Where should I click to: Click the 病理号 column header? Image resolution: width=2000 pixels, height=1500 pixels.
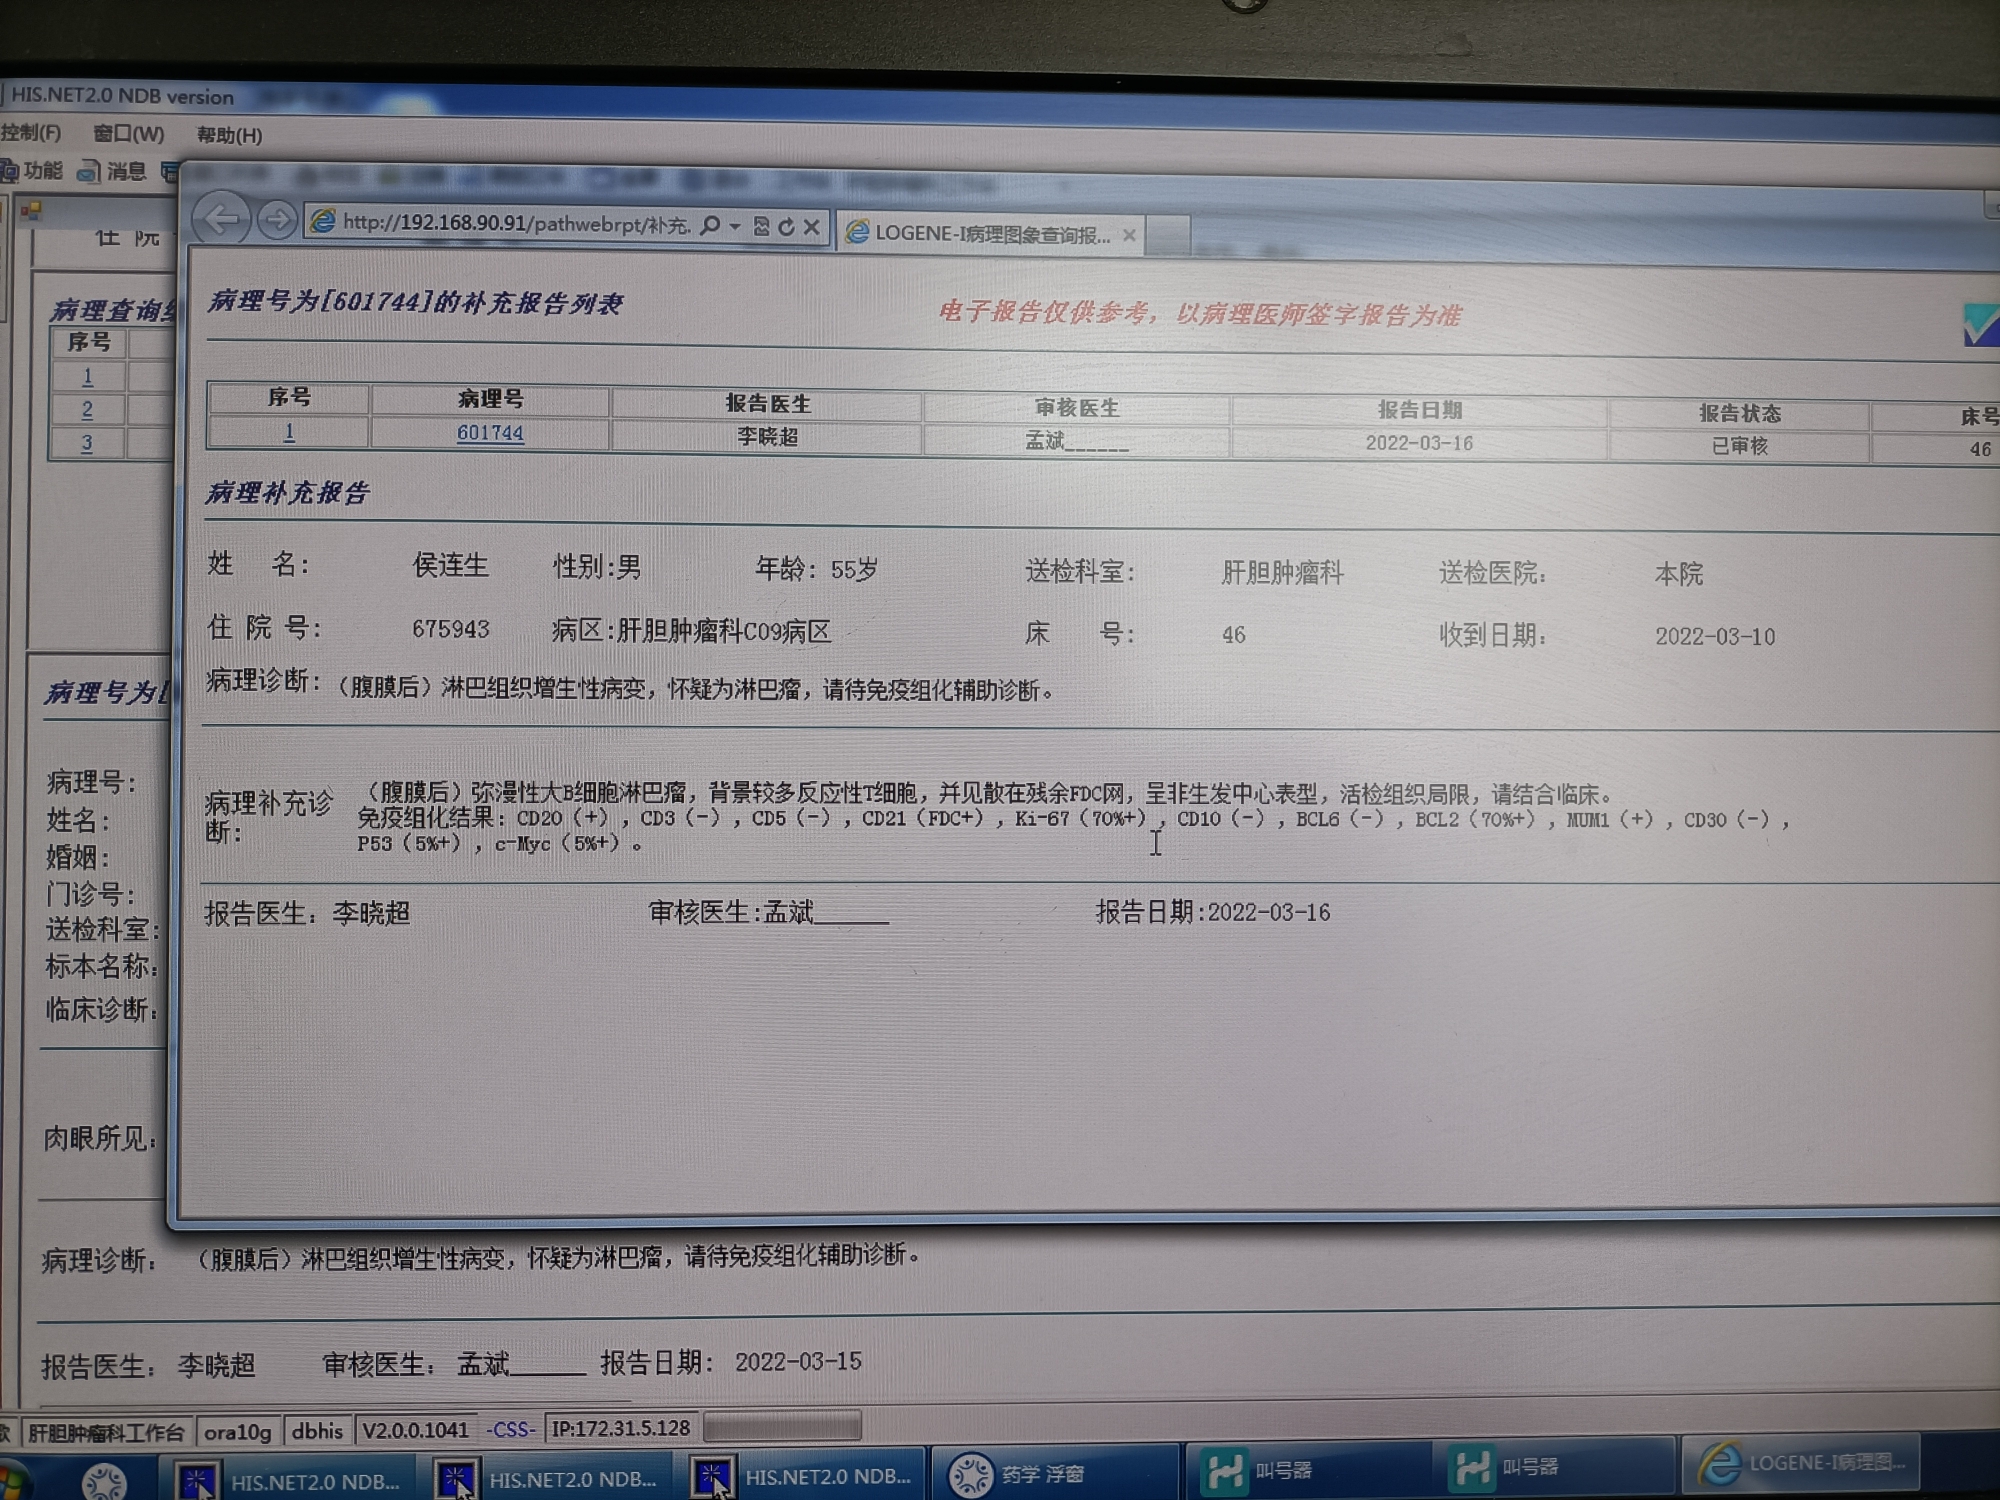(490, 399)
